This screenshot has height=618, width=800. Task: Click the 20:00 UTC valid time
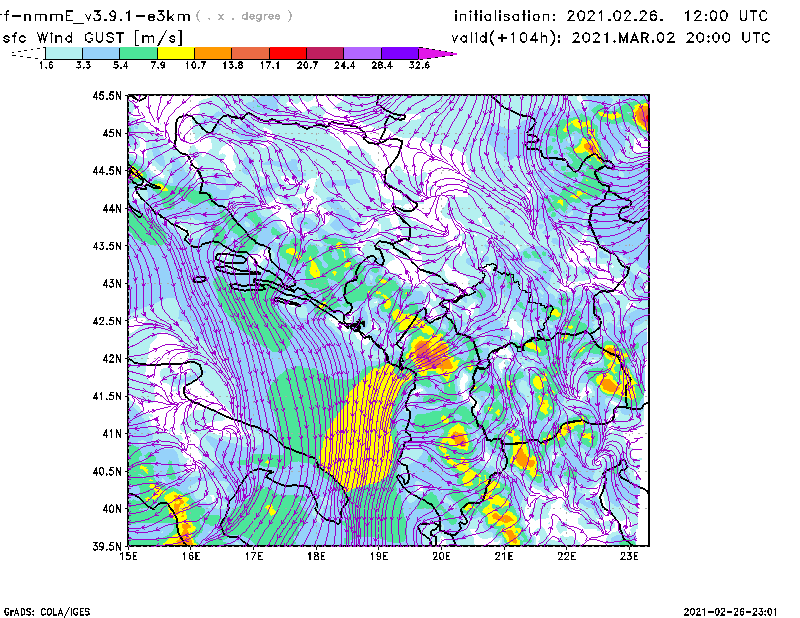point(728,38)
